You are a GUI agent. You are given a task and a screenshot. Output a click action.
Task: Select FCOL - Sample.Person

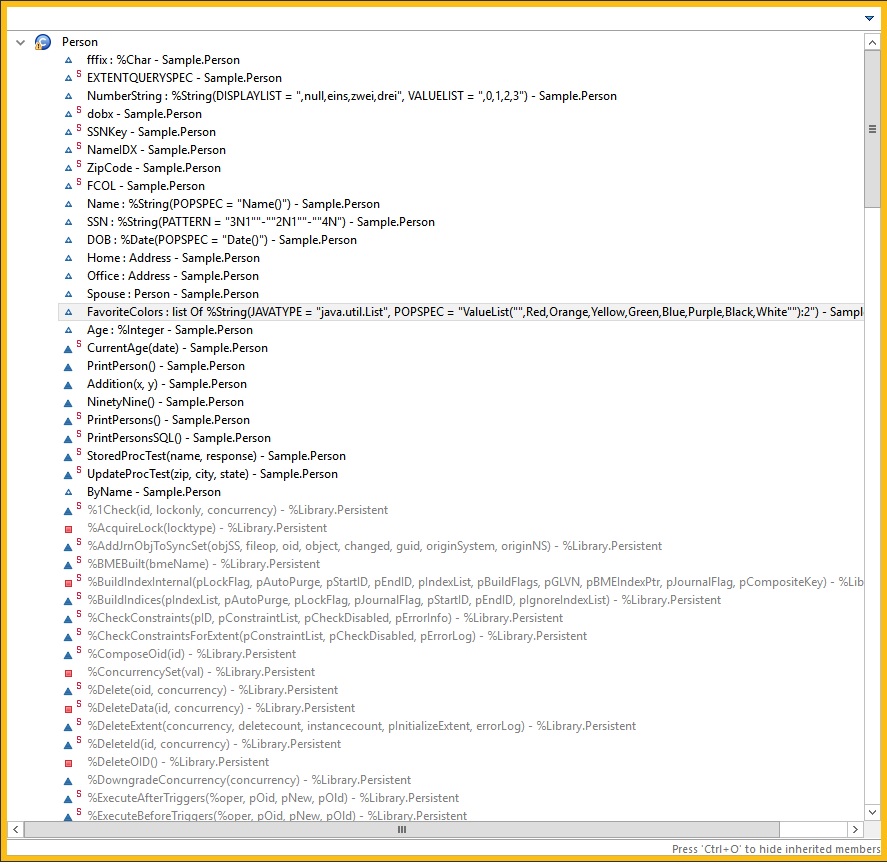click(x=145, y=186)
